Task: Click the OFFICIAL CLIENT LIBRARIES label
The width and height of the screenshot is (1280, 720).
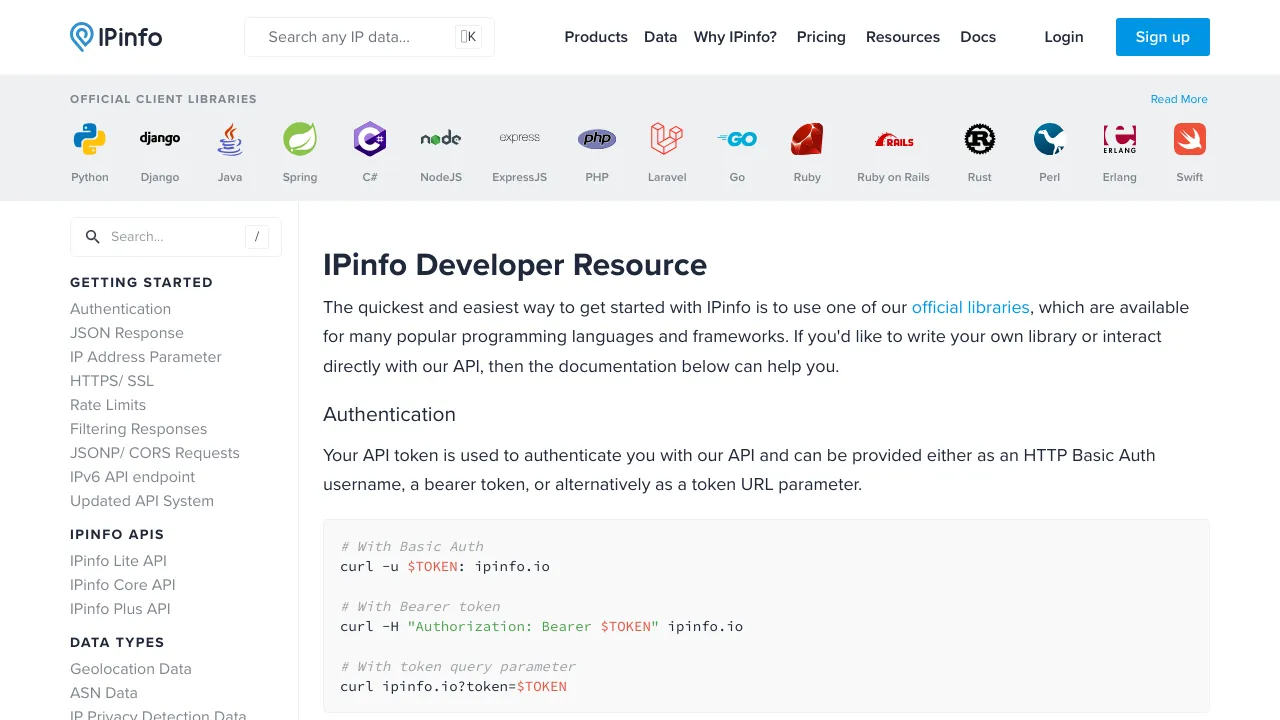Action: (x=163, y=99)
